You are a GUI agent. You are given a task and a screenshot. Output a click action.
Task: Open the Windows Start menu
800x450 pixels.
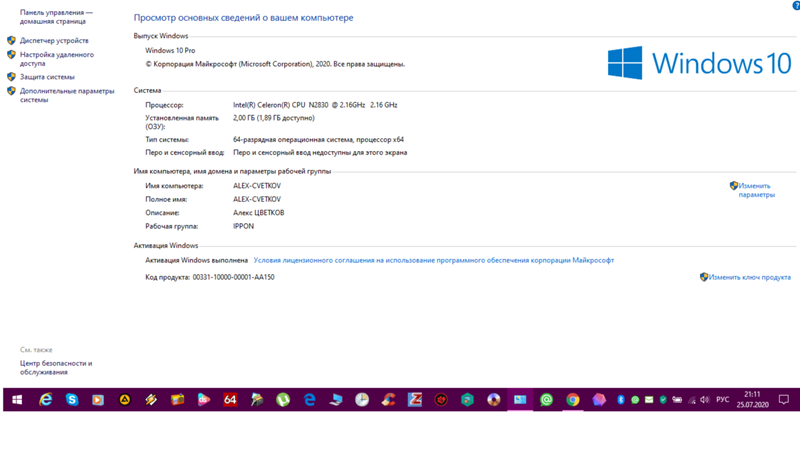point(17,400)
